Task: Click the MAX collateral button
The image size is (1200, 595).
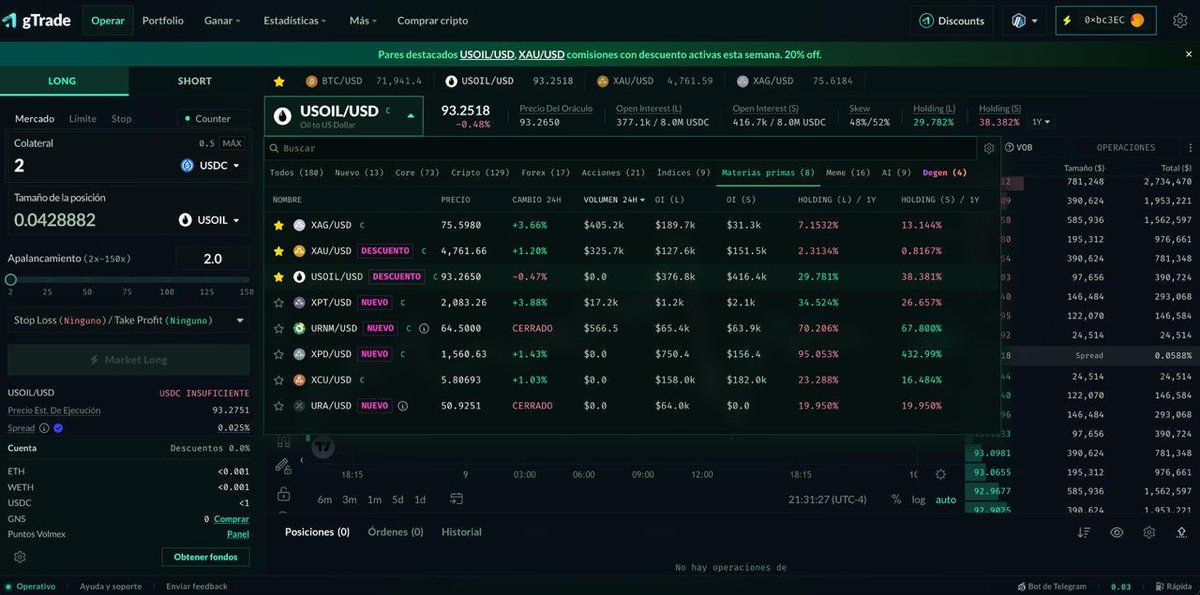Action: pyautogui.click(x=232, y=143)
